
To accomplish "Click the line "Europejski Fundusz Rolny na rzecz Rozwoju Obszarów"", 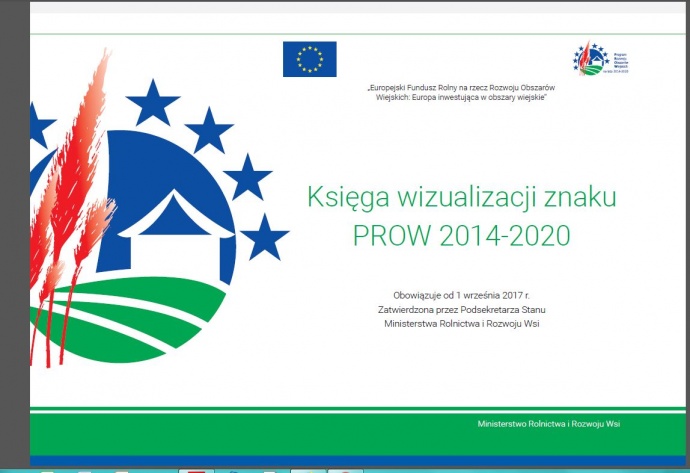I will [x=461, y=88].
